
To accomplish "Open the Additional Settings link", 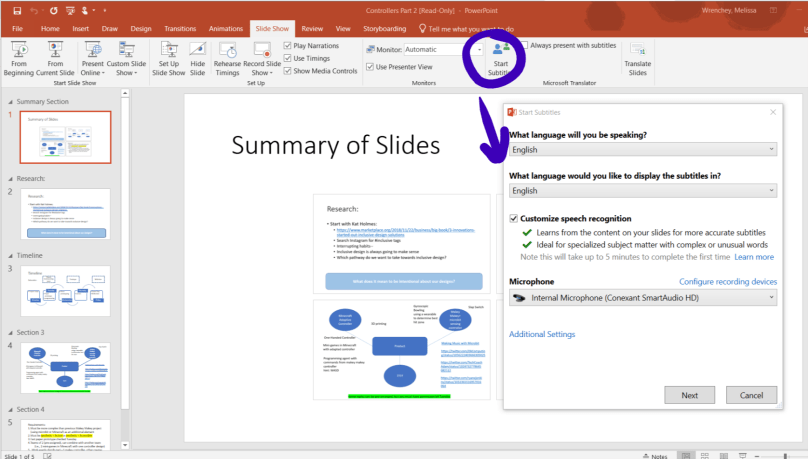I will click(x=542, y=334).
